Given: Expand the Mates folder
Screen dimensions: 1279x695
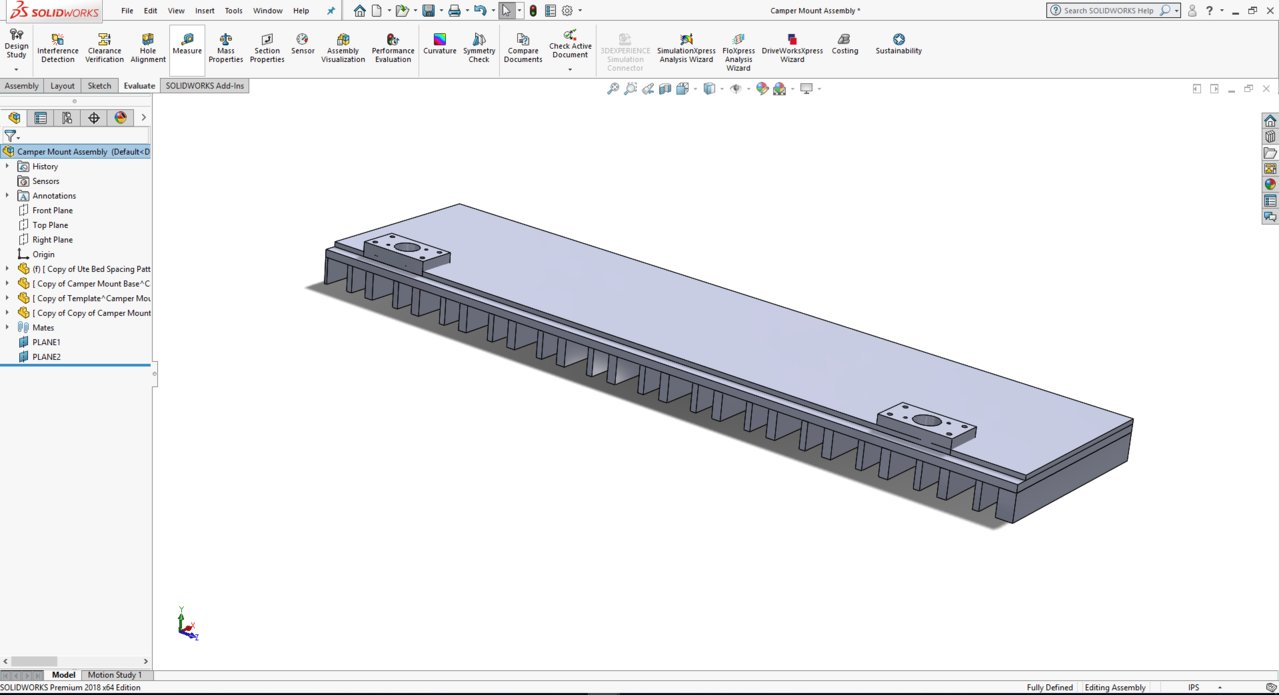Looking at the screenshot, I should pyautogui.click(x=7, y=327).
